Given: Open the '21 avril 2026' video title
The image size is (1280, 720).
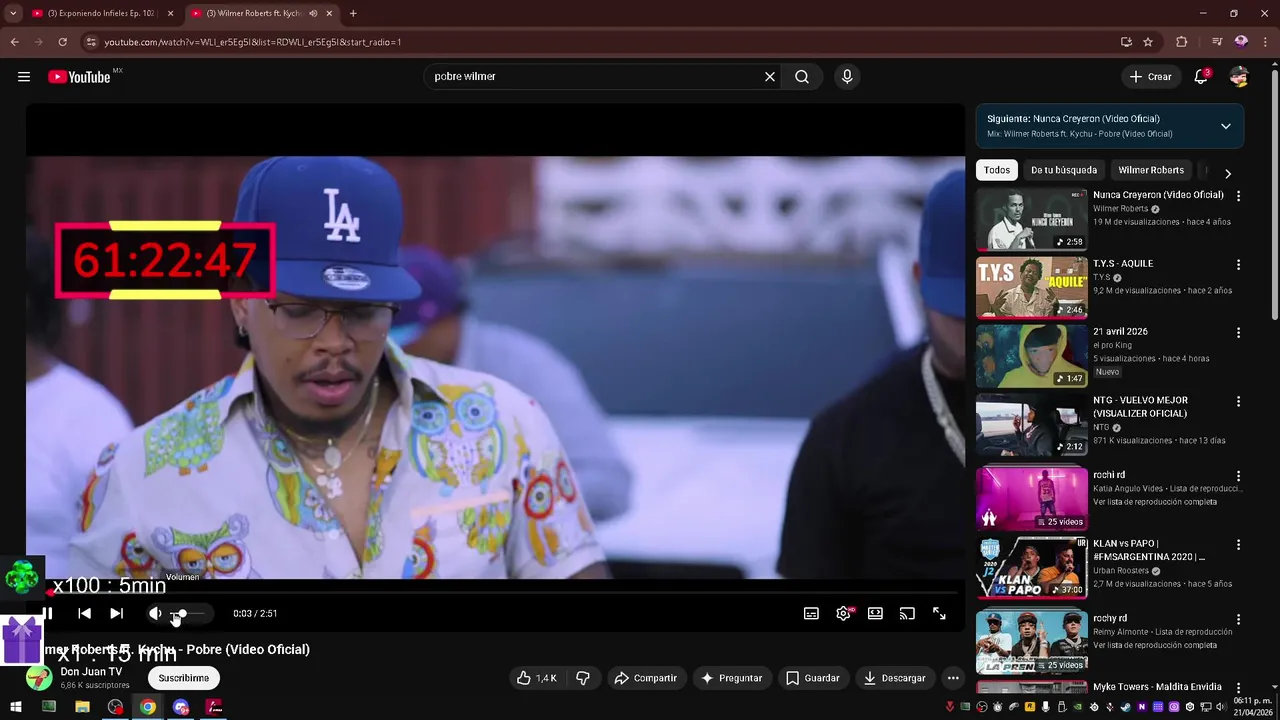Looking at the screenshot, I should pos(1120,332).
